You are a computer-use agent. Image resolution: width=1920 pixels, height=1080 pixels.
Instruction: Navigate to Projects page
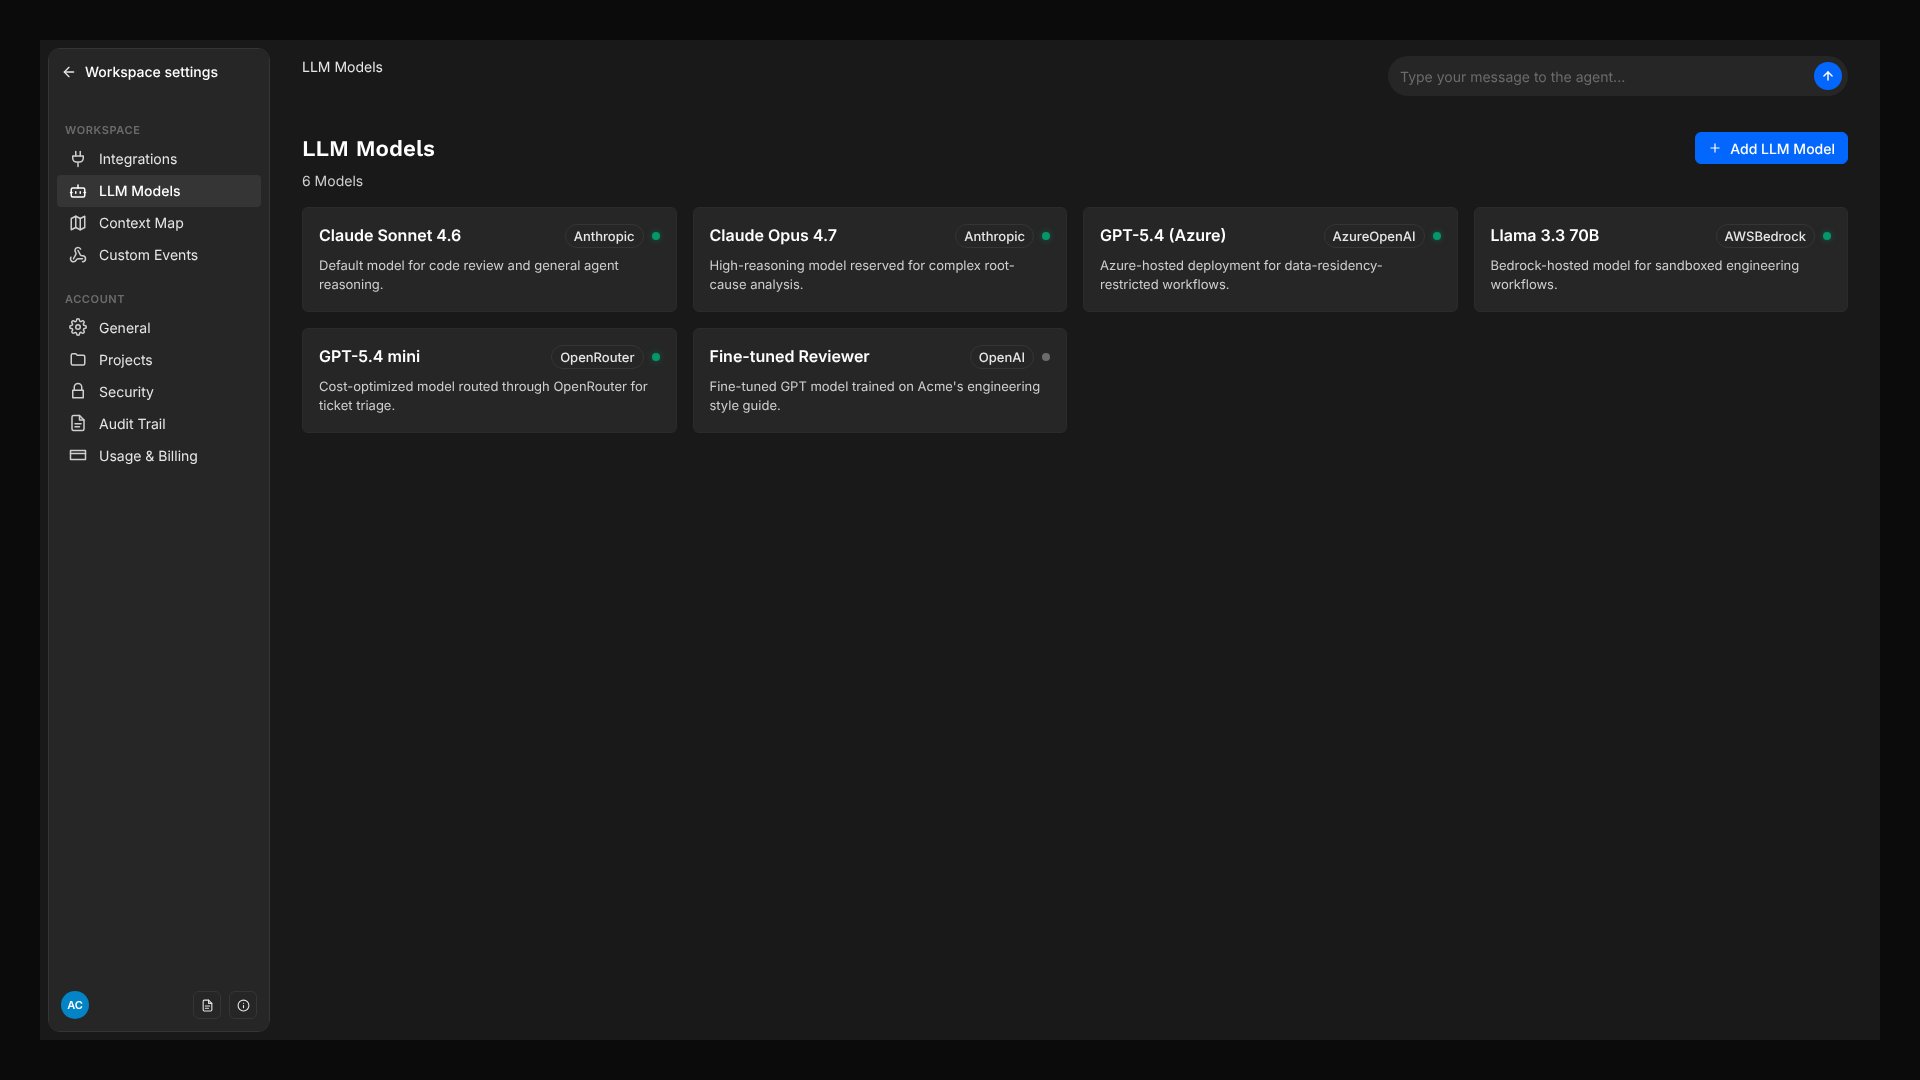(x=159, y=360)
